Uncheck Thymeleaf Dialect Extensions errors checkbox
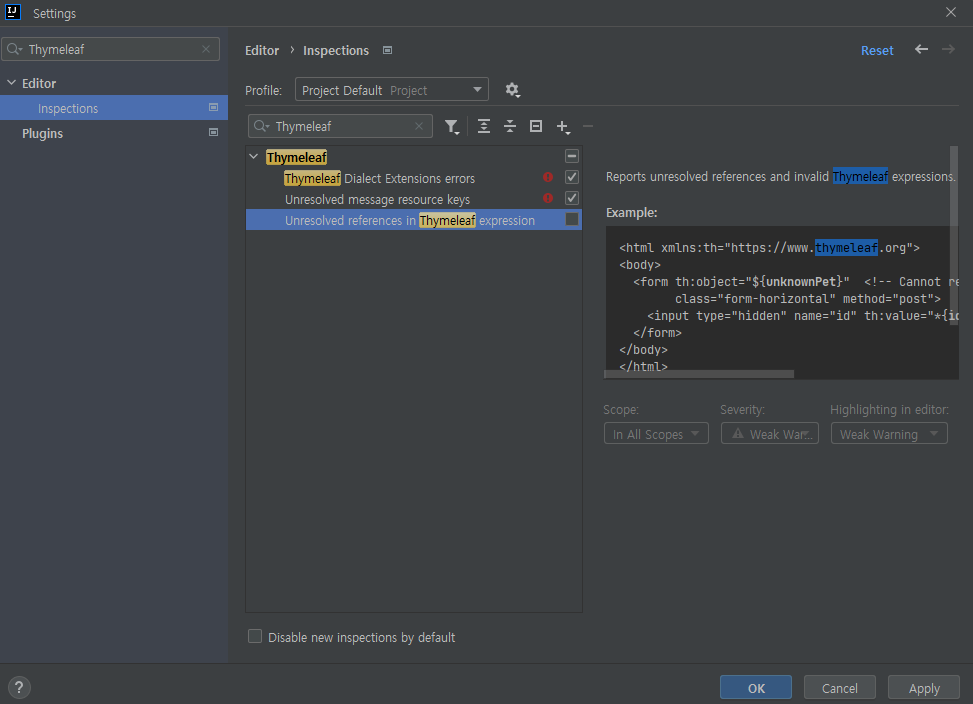Viewport: 973px width, 704px height. 572,177
